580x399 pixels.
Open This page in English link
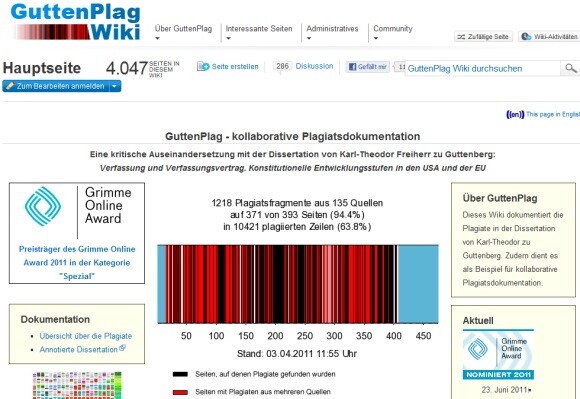pyautogui.click(x=553, y=114)
